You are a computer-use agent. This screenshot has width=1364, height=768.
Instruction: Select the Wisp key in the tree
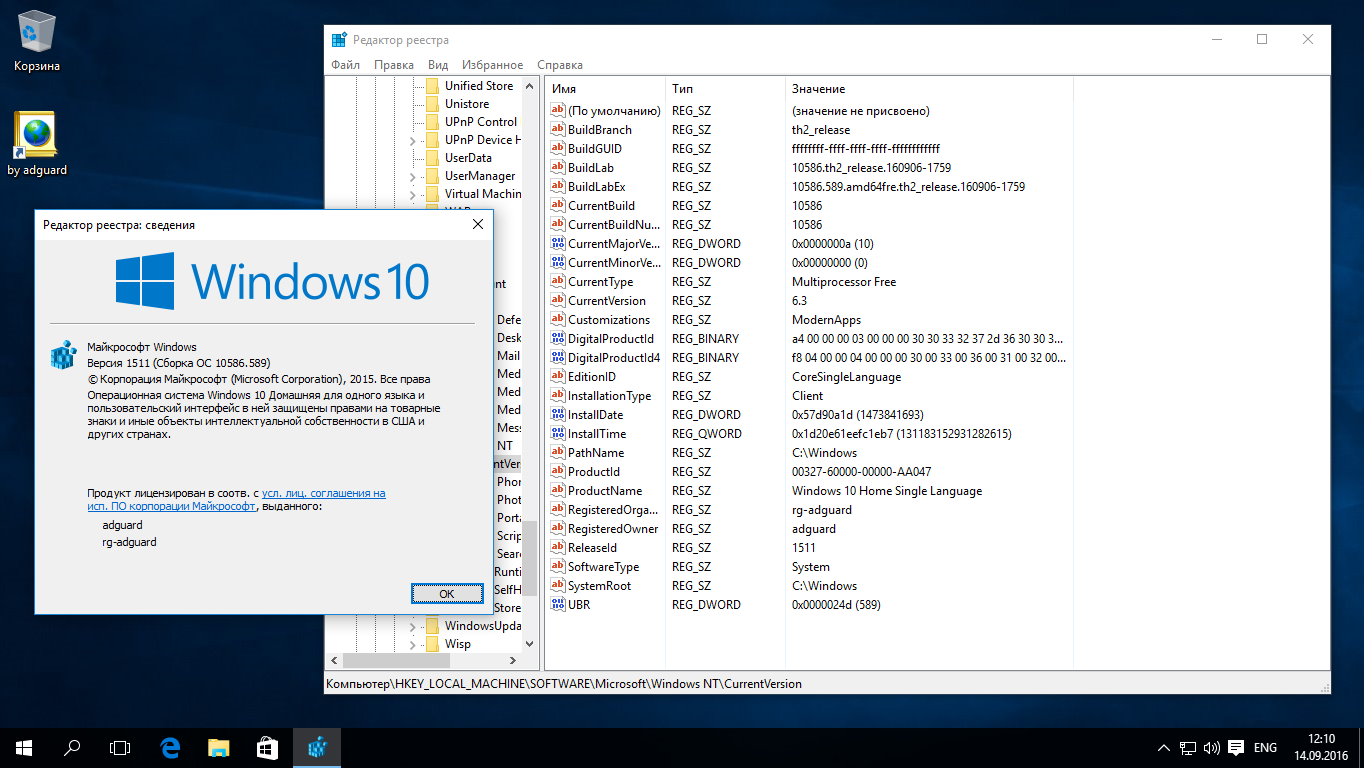point(458,644)
